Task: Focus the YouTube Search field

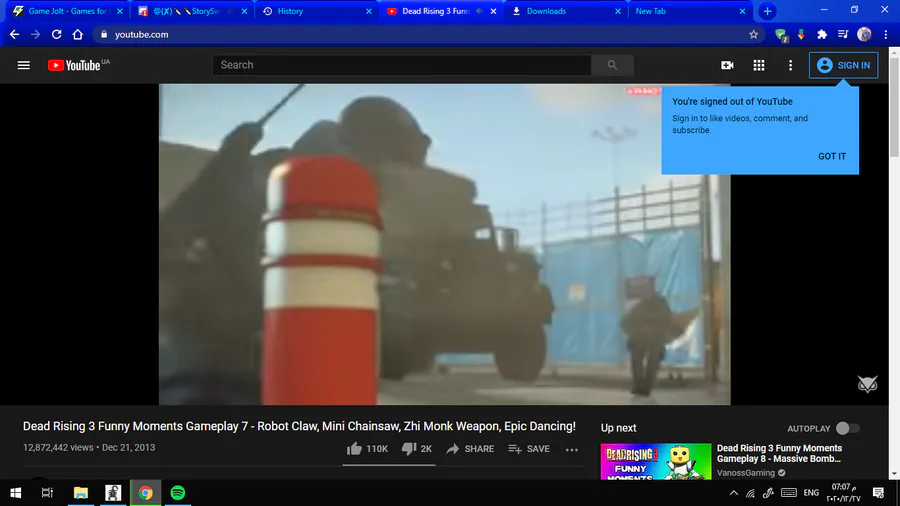Action: [402, 65]
